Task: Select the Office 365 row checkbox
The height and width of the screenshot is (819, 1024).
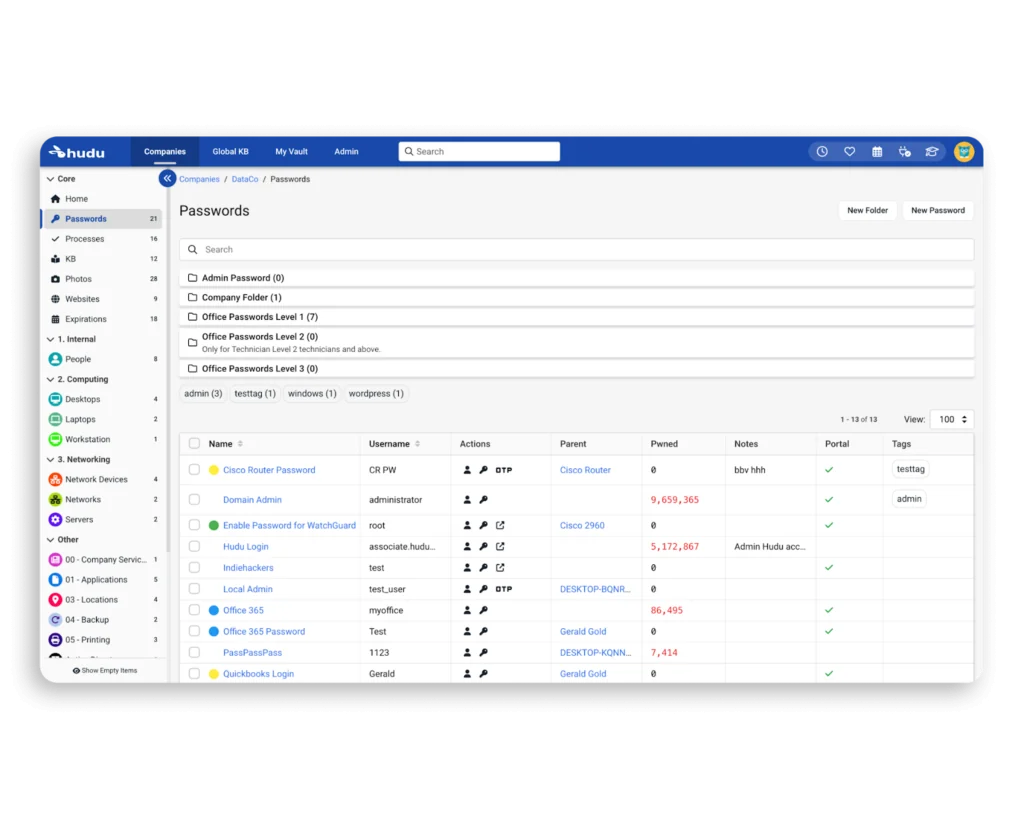Action: pyautogui.click(x=195, y=610)
